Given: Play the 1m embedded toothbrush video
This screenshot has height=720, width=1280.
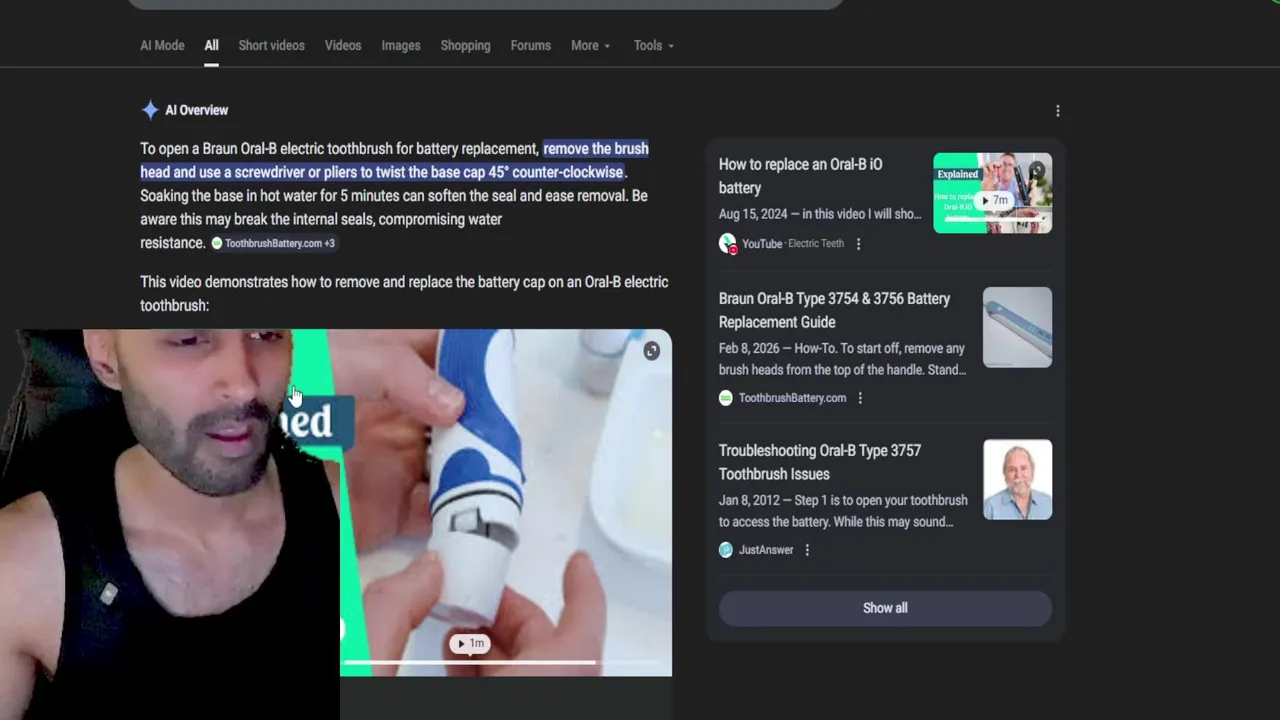Looking at the screenshot, I should point(469,643).
